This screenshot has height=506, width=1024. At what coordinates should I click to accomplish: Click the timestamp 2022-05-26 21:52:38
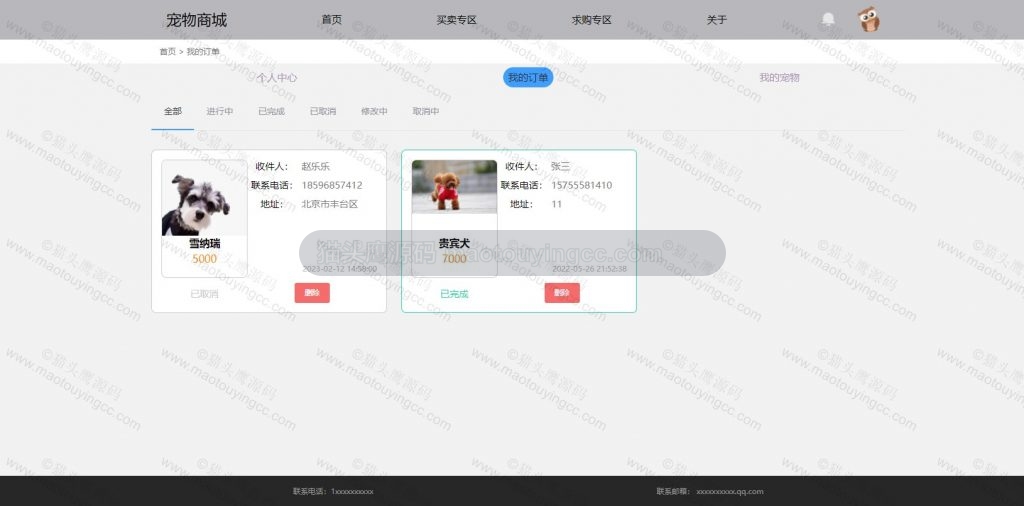[x=590, y=268]
